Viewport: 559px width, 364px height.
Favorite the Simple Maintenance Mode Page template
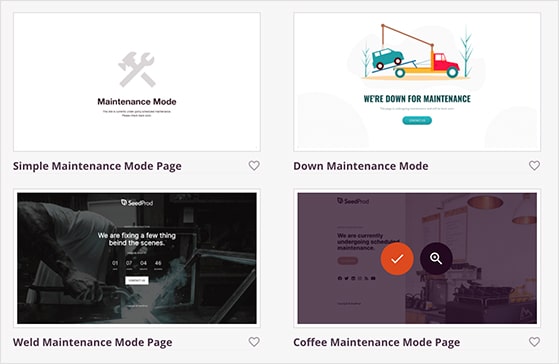tap(254, 165)
